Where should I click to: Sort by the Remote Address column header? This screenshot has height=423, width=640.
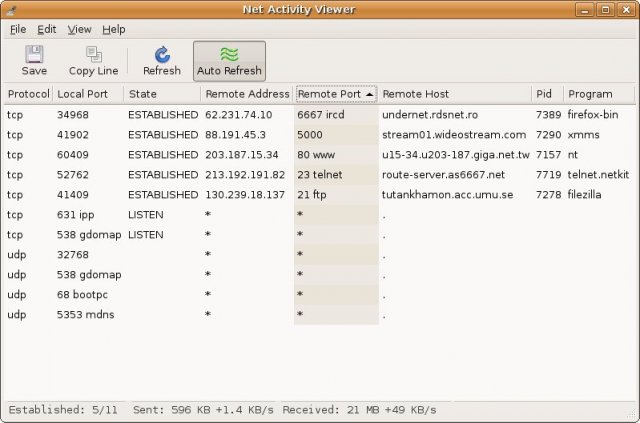[247, 94]
